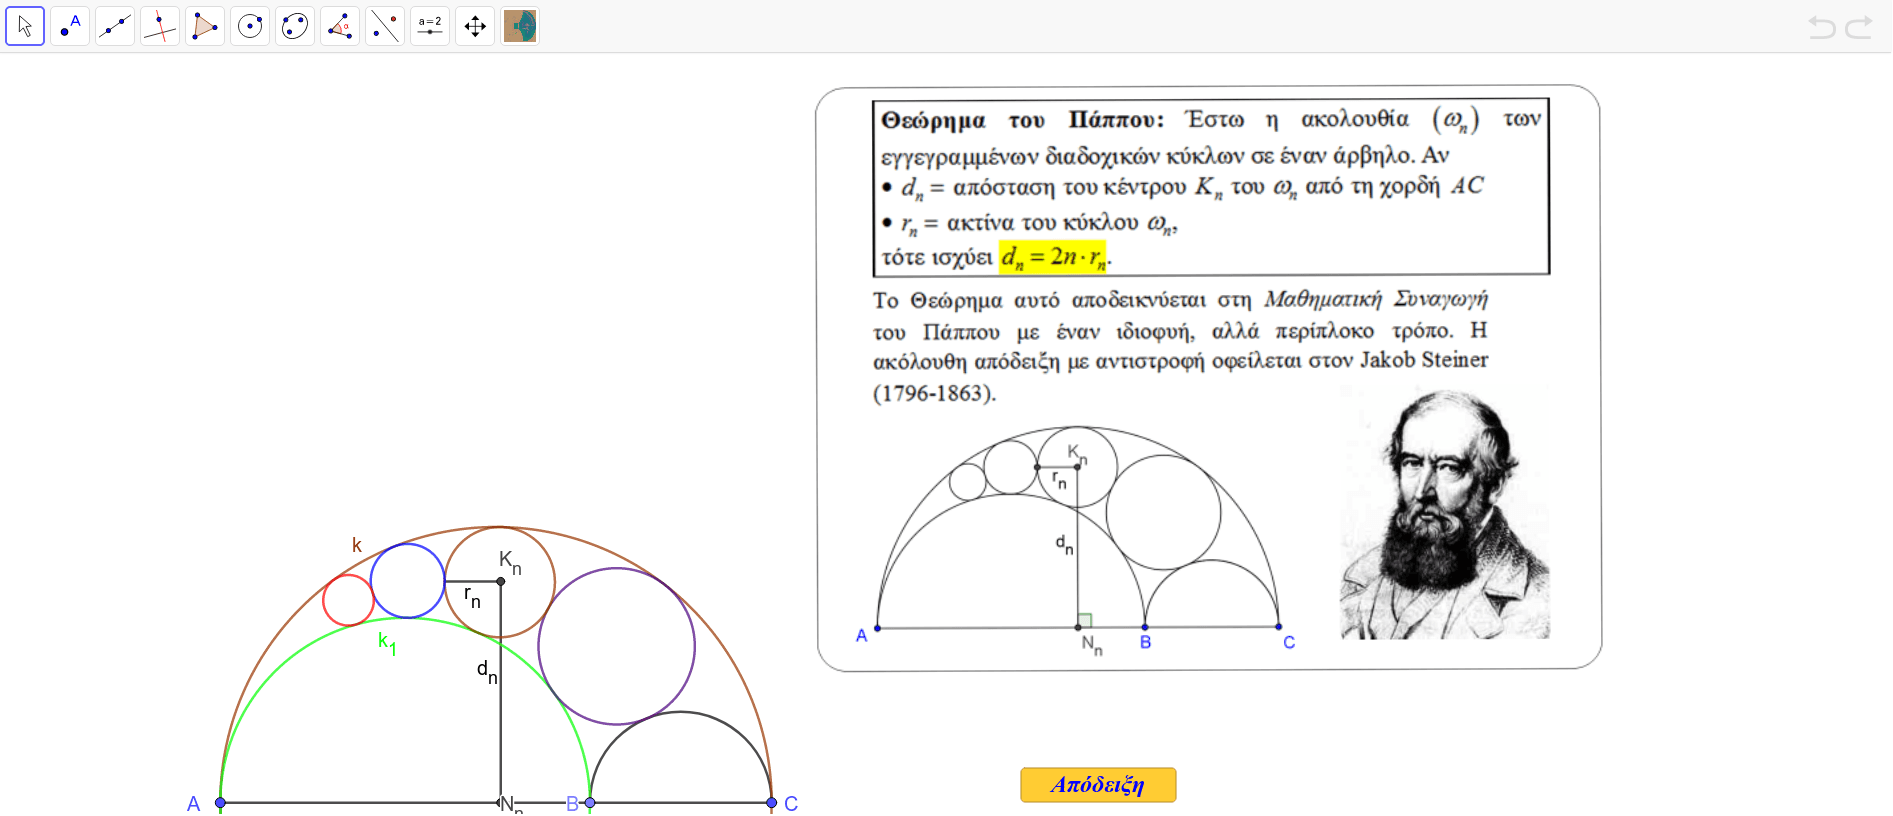Undo the last action
The image size is (1893, 816).
click(x=1822, y=27)
